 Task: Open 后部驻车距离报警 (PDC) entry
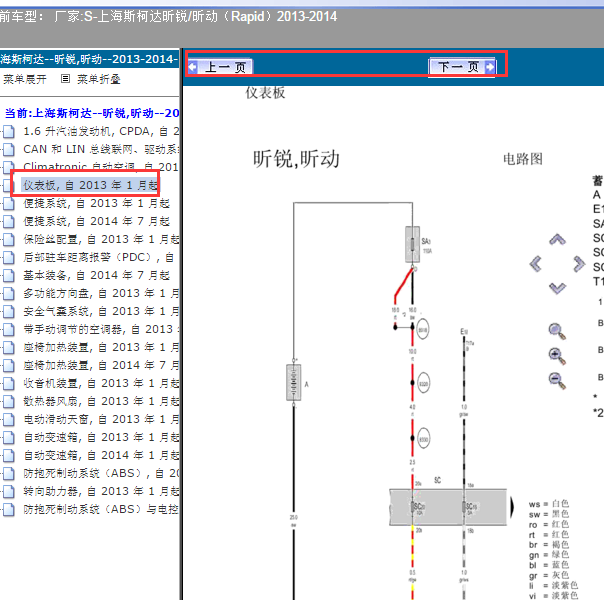[99, 257]
